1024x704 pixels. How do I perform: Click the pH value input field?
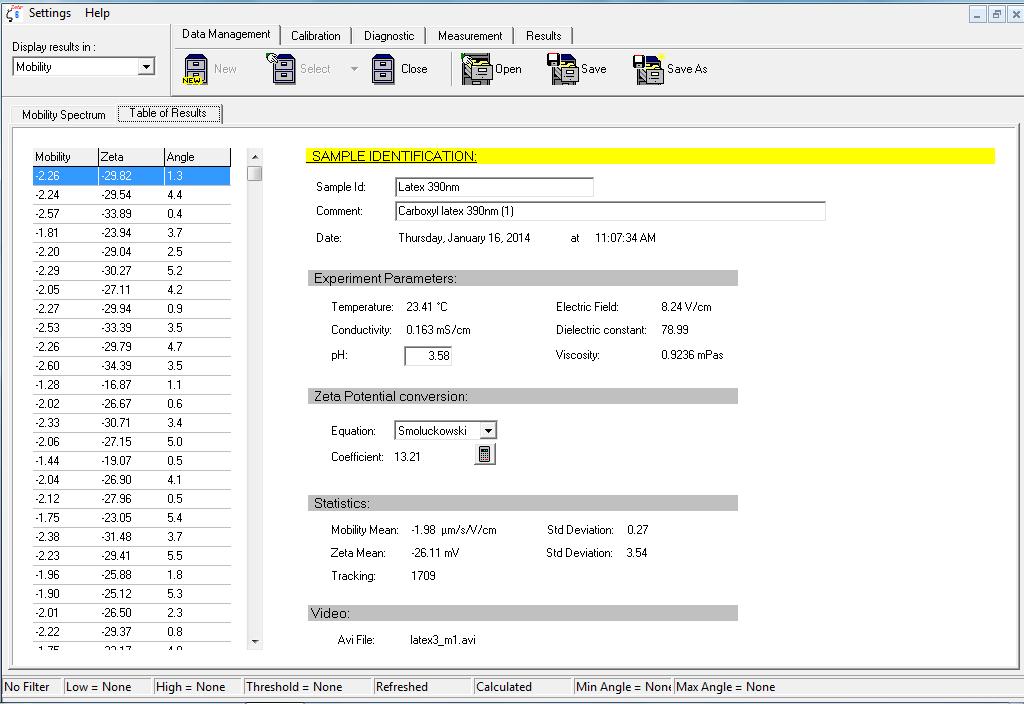[x=428, y=356]
